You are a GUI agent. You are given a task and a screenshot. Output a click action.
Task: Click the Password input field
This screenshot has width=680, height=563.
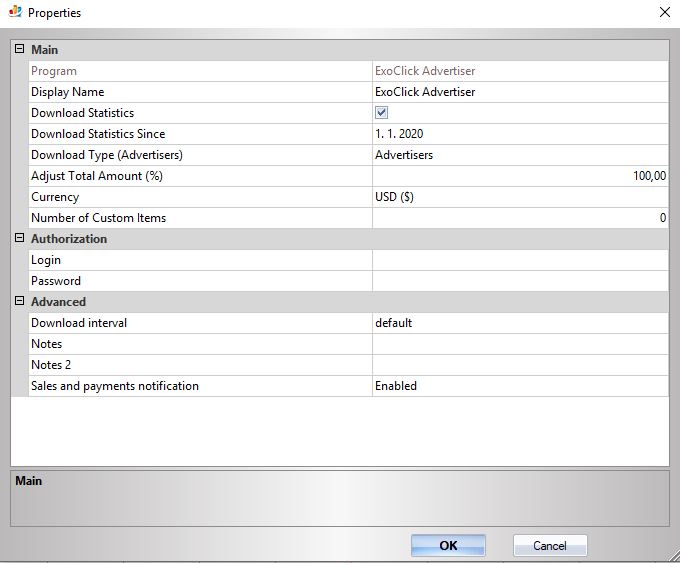(x=520, y=281)
